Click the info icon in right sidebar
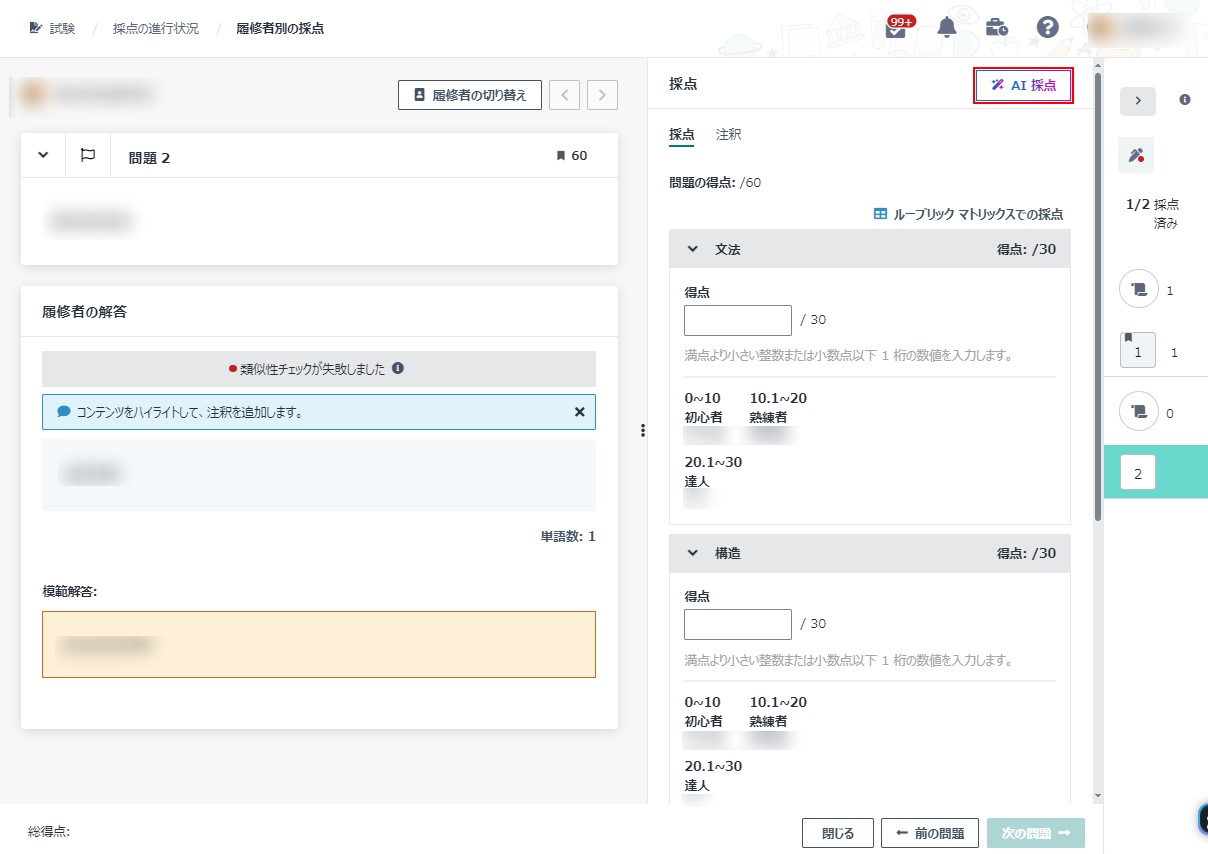Image resolution: width=1208 pixels, height=854 pixels. (x=1185, y=100)
